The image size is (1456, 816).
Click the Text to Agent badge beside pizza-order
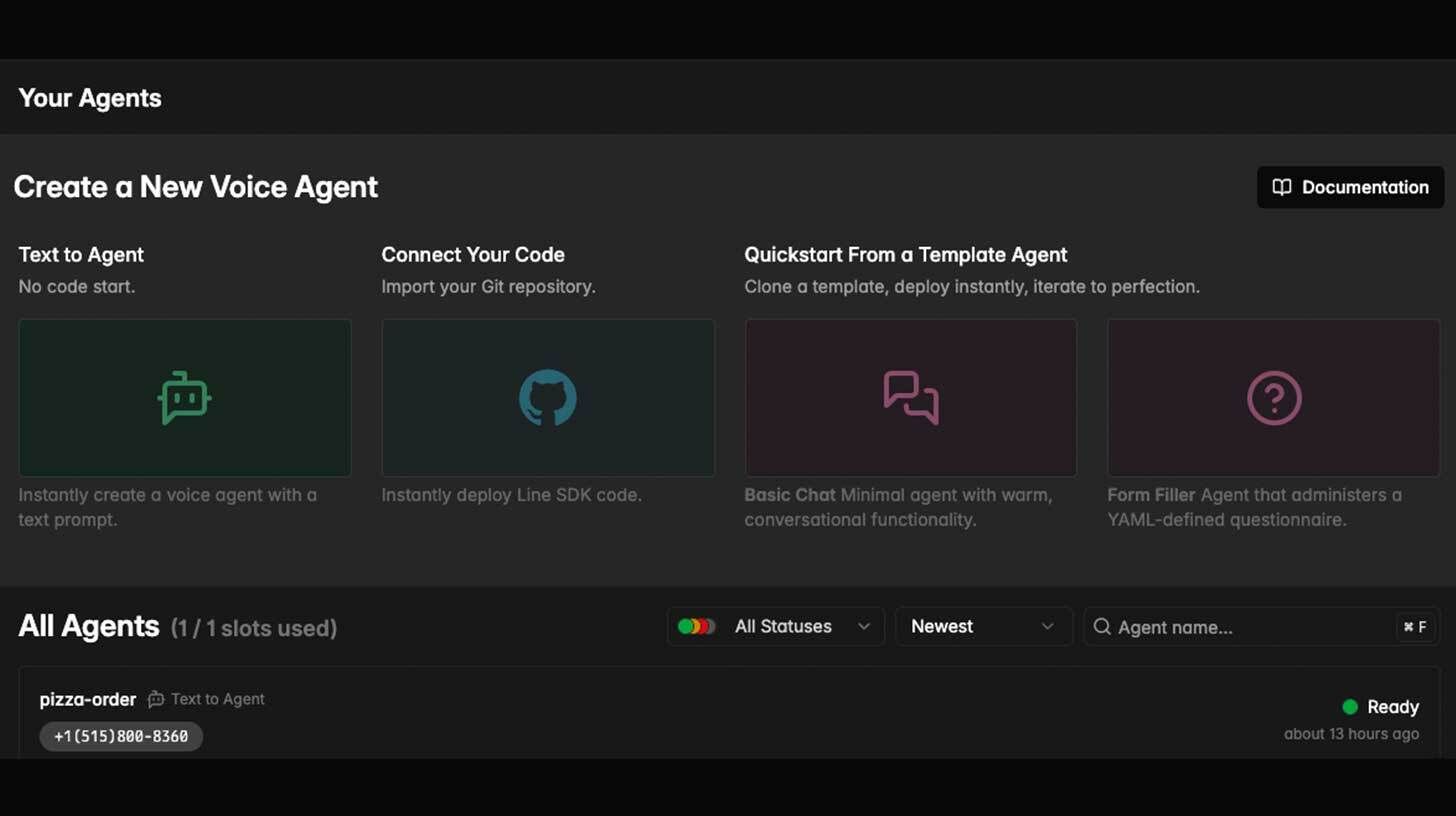click(x=206, y=699)
